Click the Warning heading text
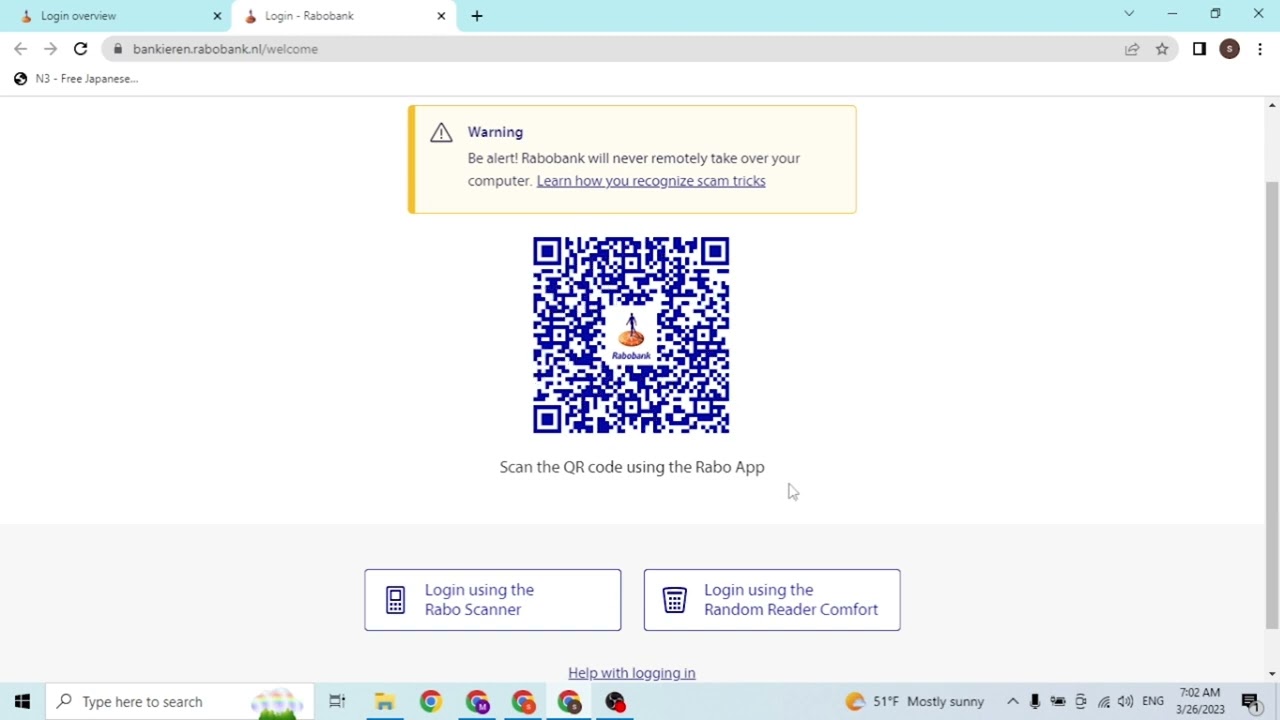The height and width of the screenshot is (720, 1280). tap(495, 132)
